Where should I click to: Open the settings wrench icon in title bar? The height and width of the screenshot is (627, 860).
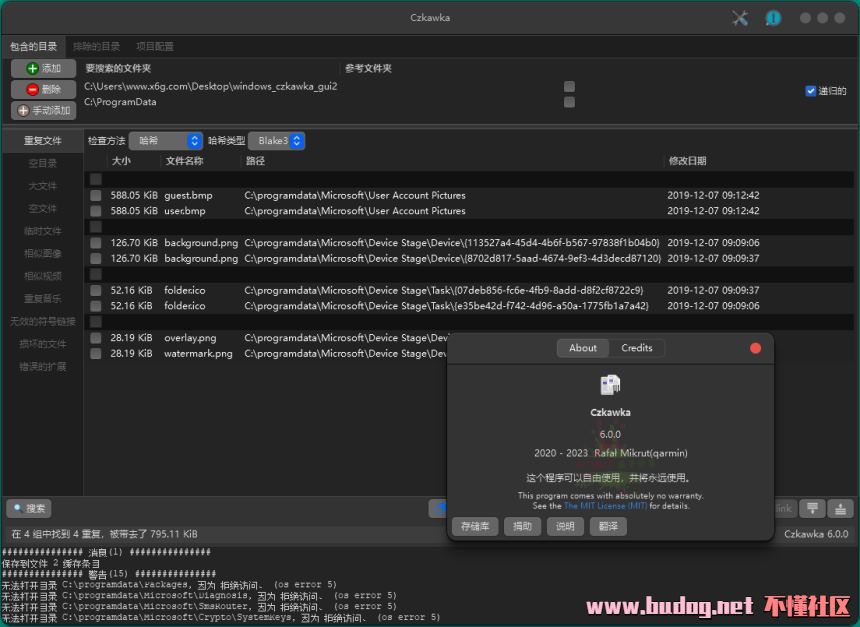[739, 18]
